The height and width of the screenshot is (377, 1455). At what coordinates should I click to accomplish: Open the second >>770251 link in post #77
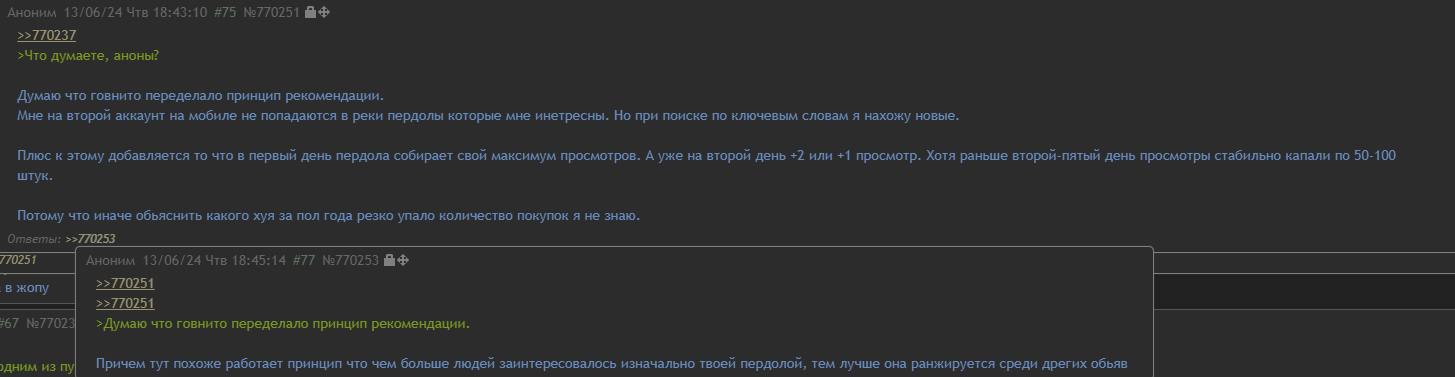(x=125, y=304)
